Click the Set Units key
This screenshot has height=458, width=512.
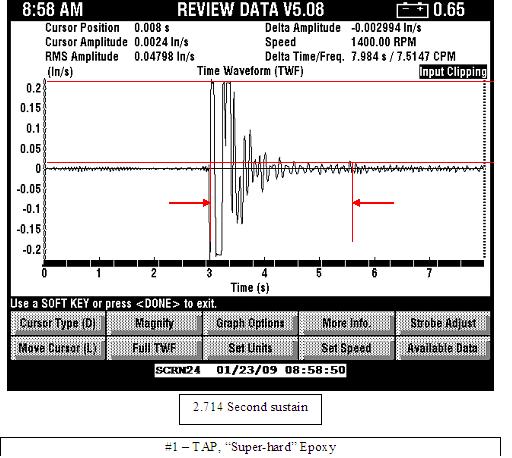pos(250,348)
